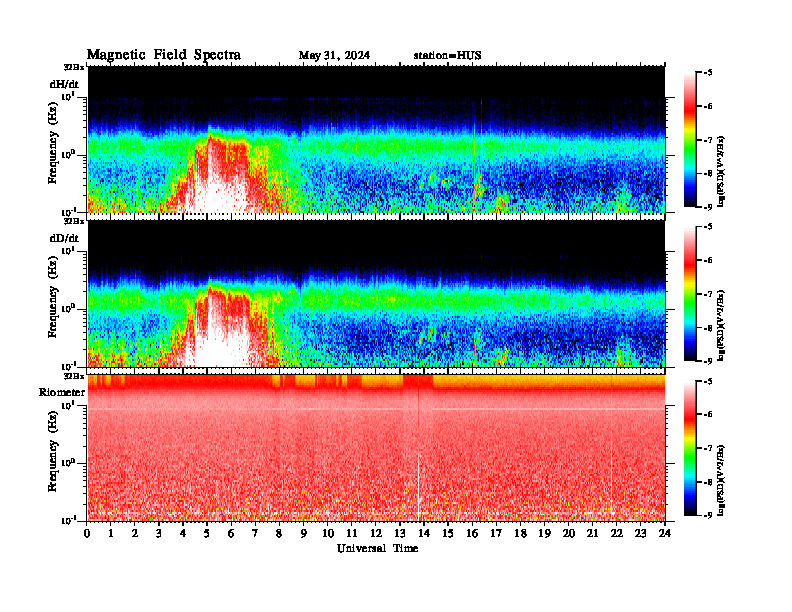
Task: Select the "dH/dt" panel label
Action: pos(64,84)
